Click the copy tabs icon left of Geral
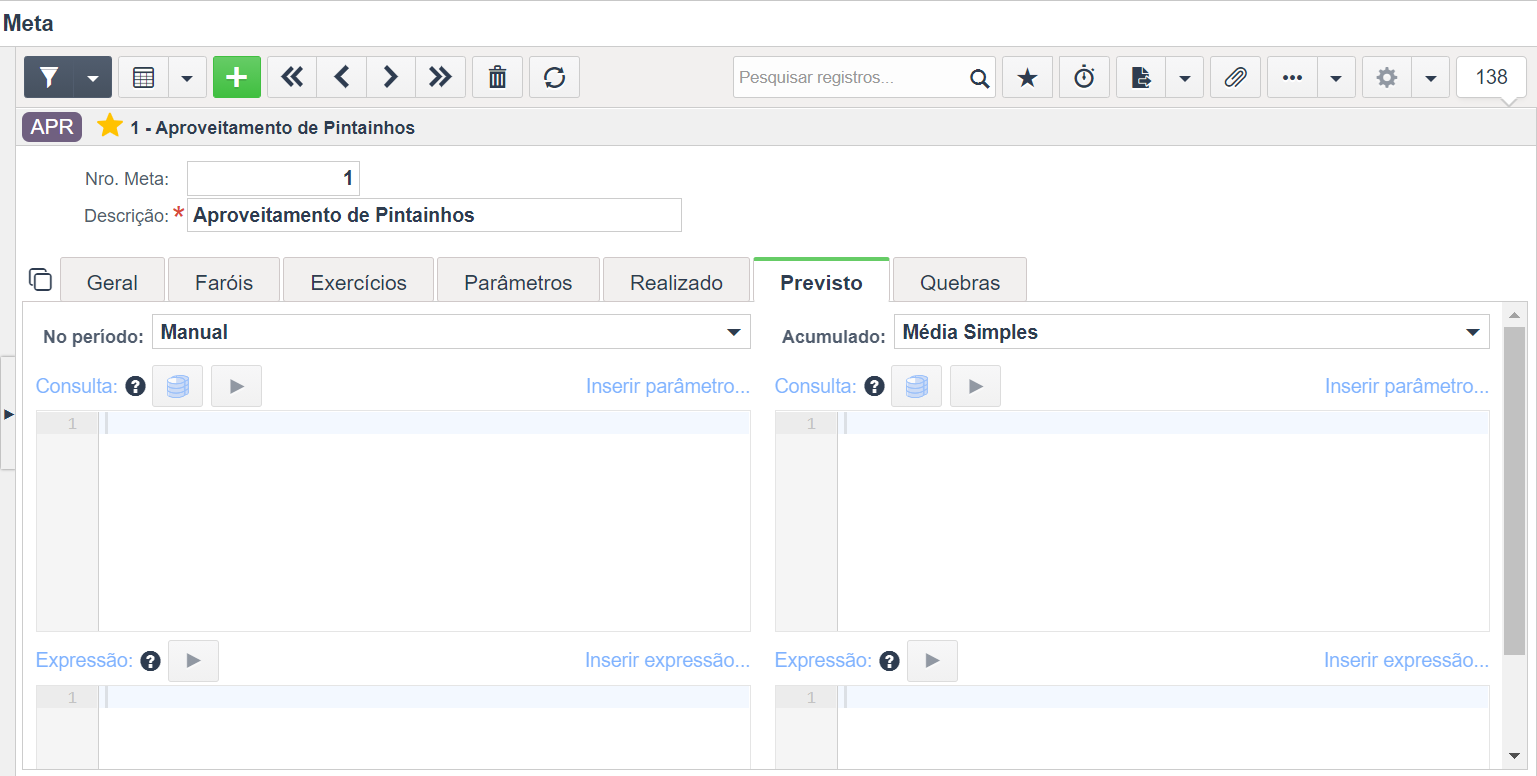1537x776 pixels. (40, 279)
